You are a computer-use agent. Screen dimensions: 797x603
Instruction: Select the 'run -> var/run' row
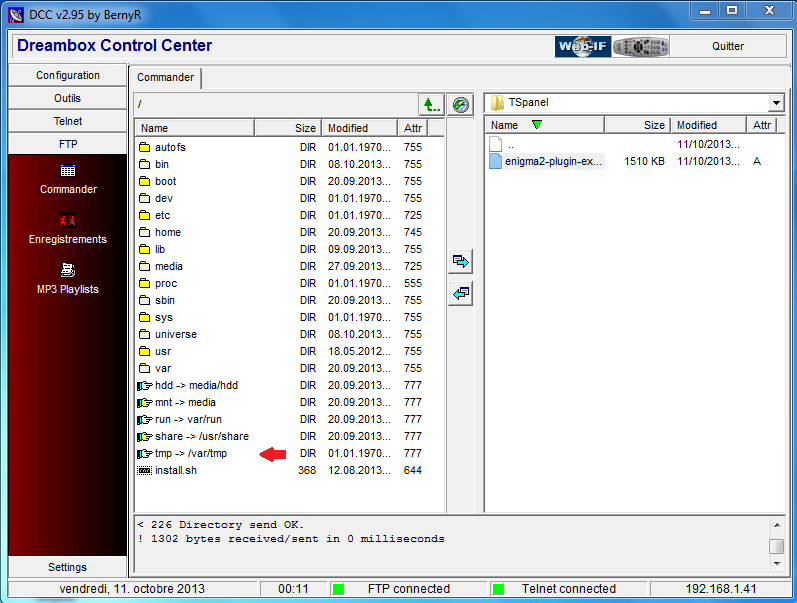coord(290,419)
